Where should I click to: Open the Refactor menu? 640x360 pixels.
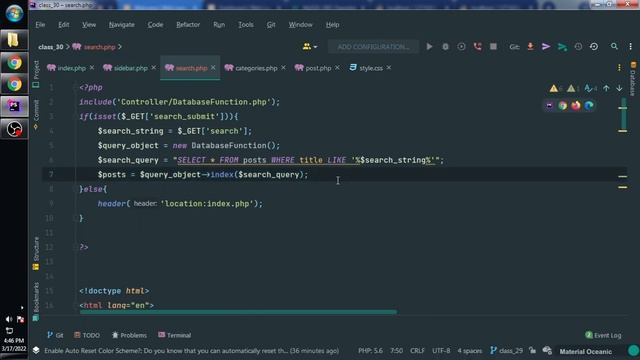188,24
